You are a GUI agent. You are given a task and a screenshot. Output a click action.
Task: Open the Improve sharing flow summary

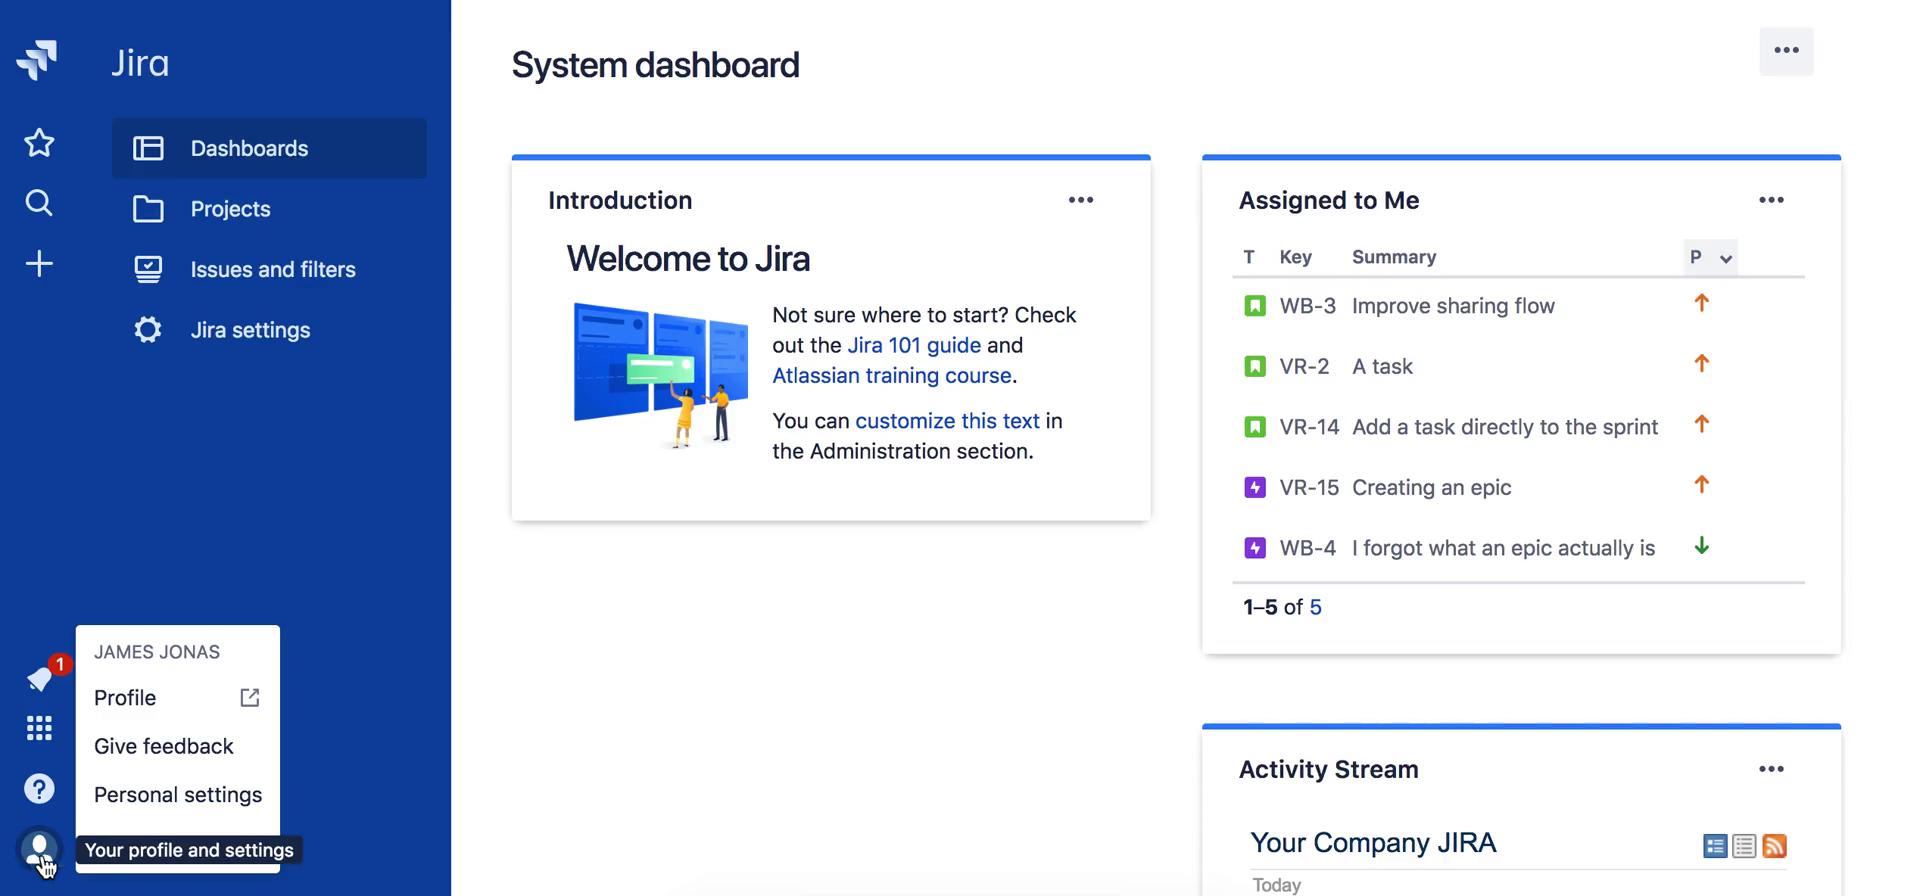coord(1453,306)
